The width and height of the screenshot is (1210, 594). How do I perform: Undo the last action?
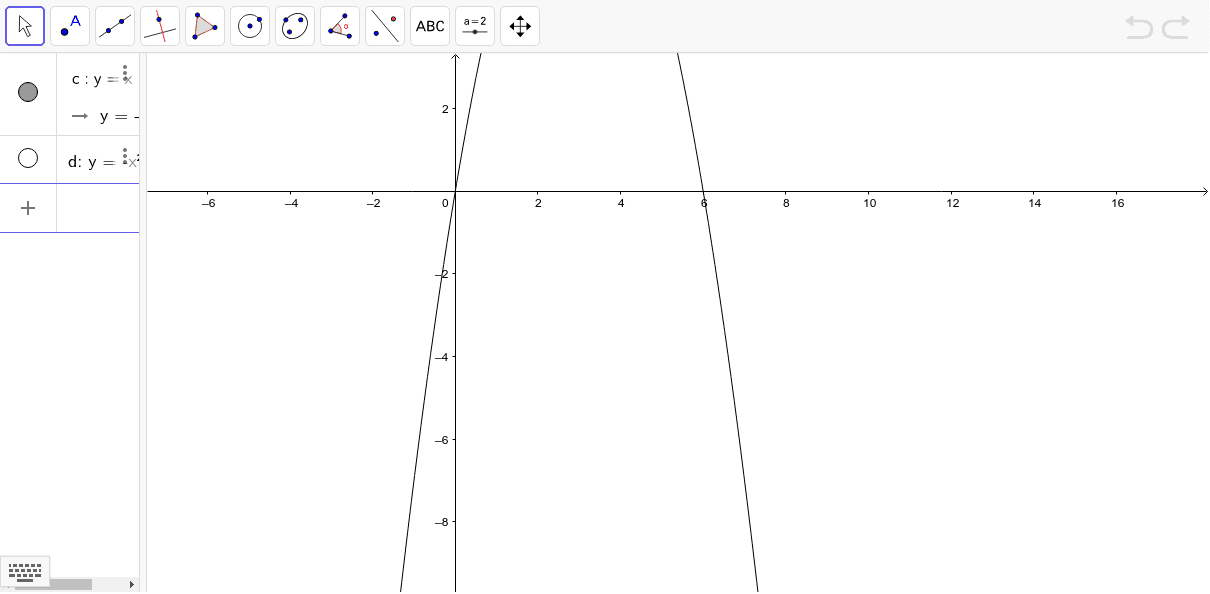pyautogui.click(x=1139, y=27)
